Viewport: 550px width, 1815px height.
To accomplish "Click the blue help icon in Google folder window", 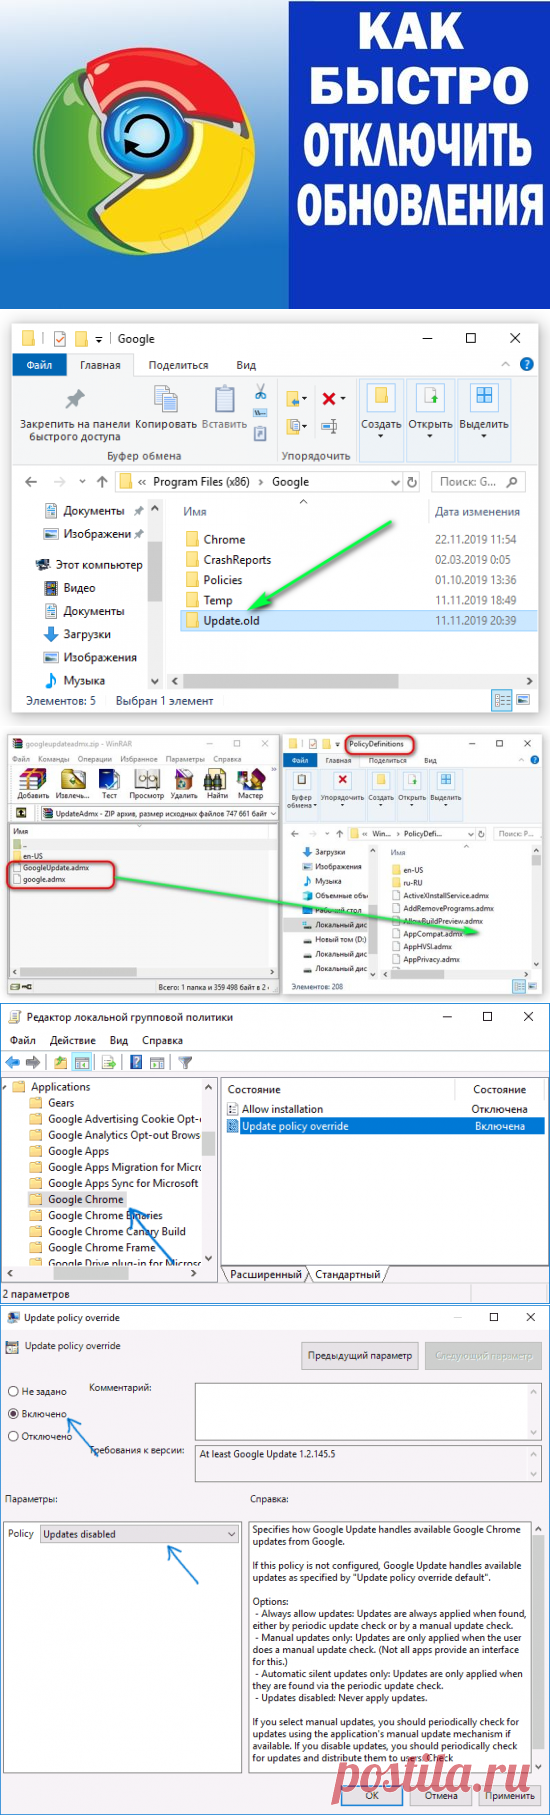I will point(527,365).
